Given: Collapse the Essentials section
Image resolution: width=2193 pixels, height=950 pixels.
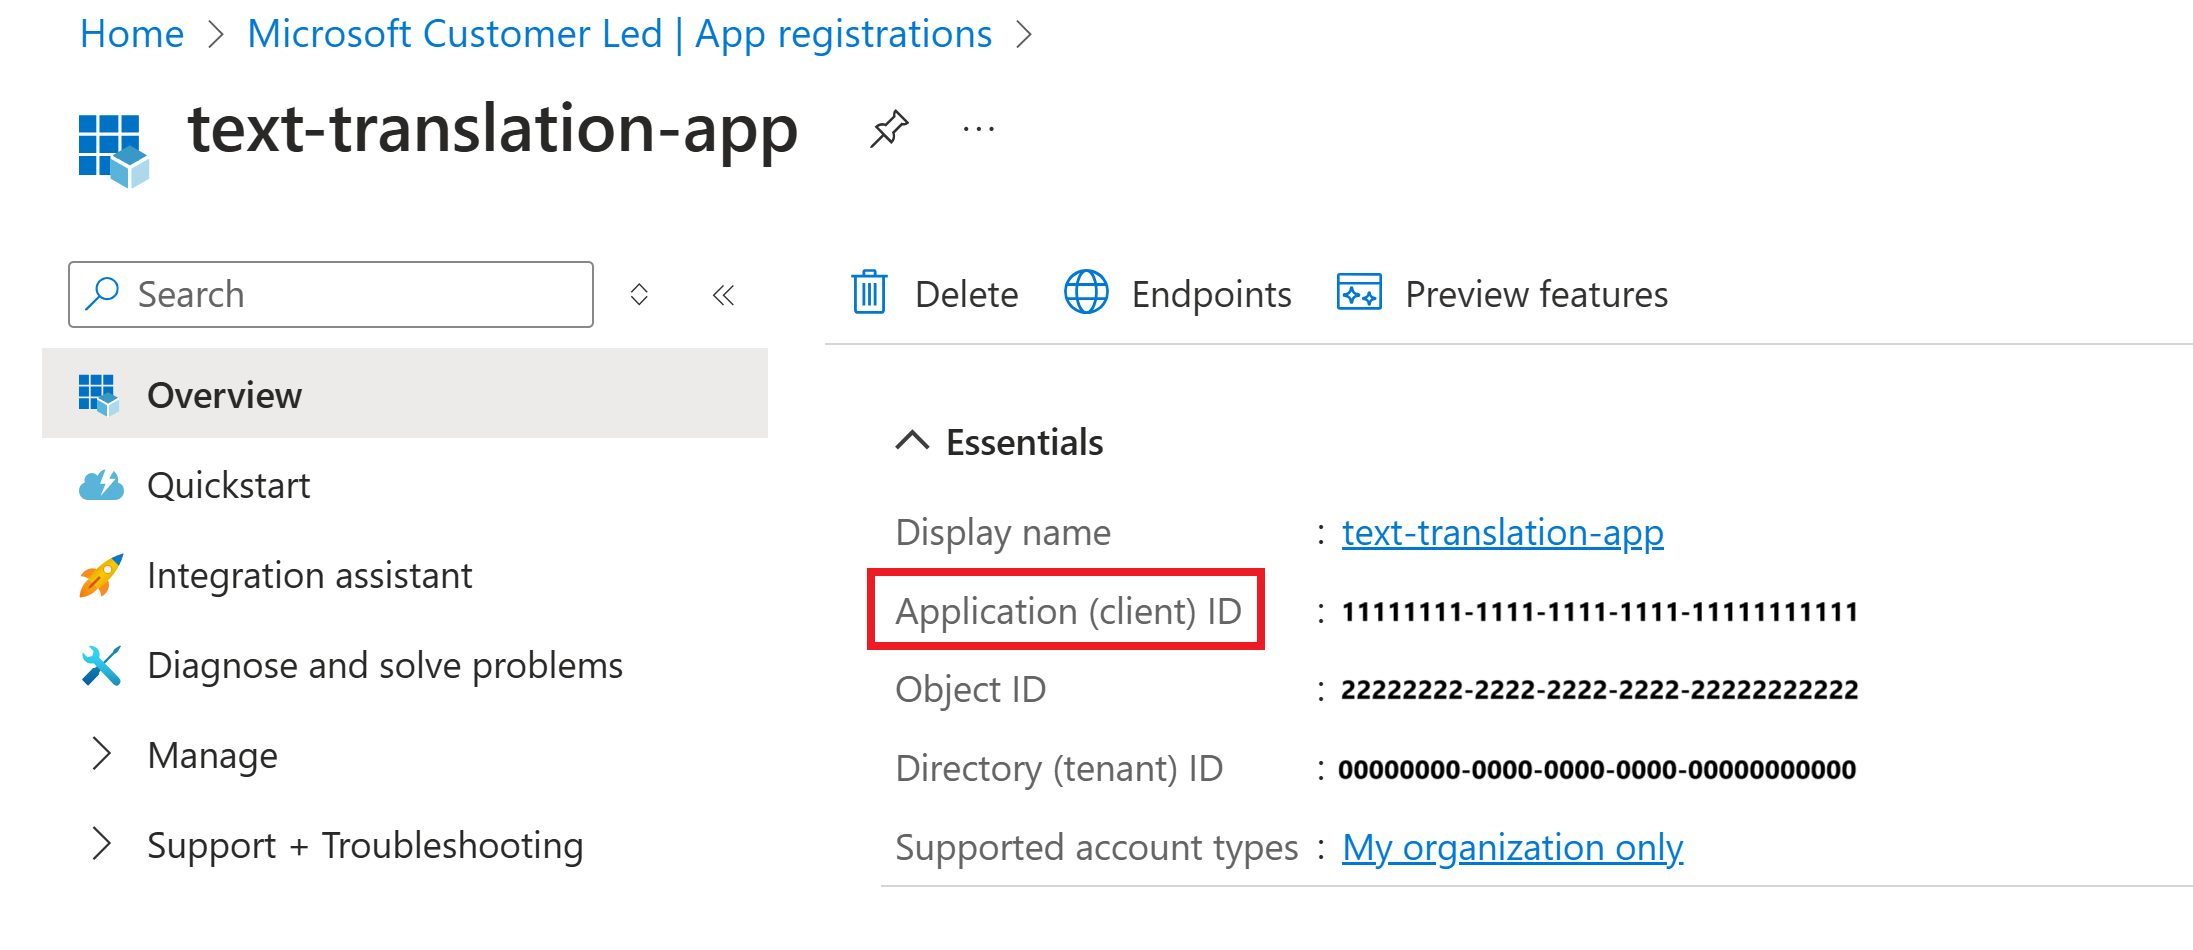Looking at the screenshot, I should coord(912,441).
